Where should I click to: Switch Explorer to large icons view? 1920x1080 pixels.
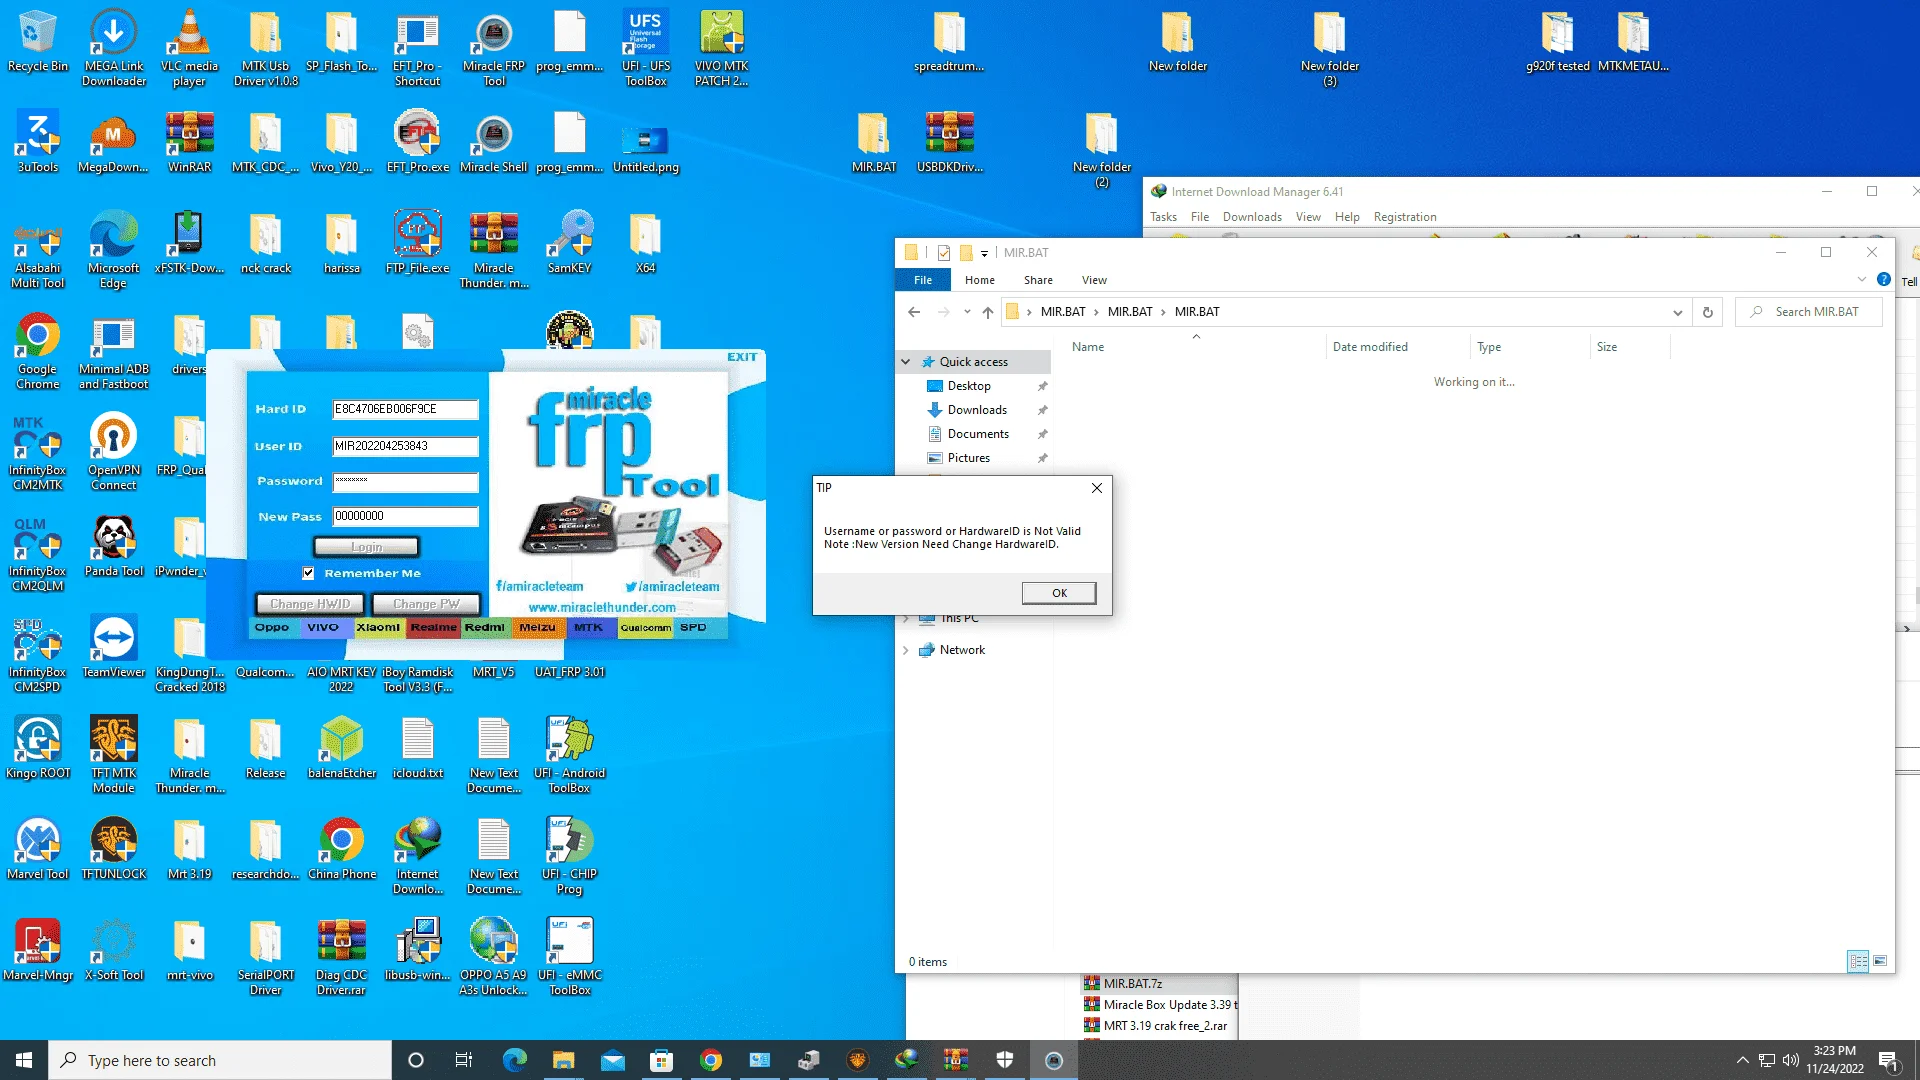pos(1880,961)
